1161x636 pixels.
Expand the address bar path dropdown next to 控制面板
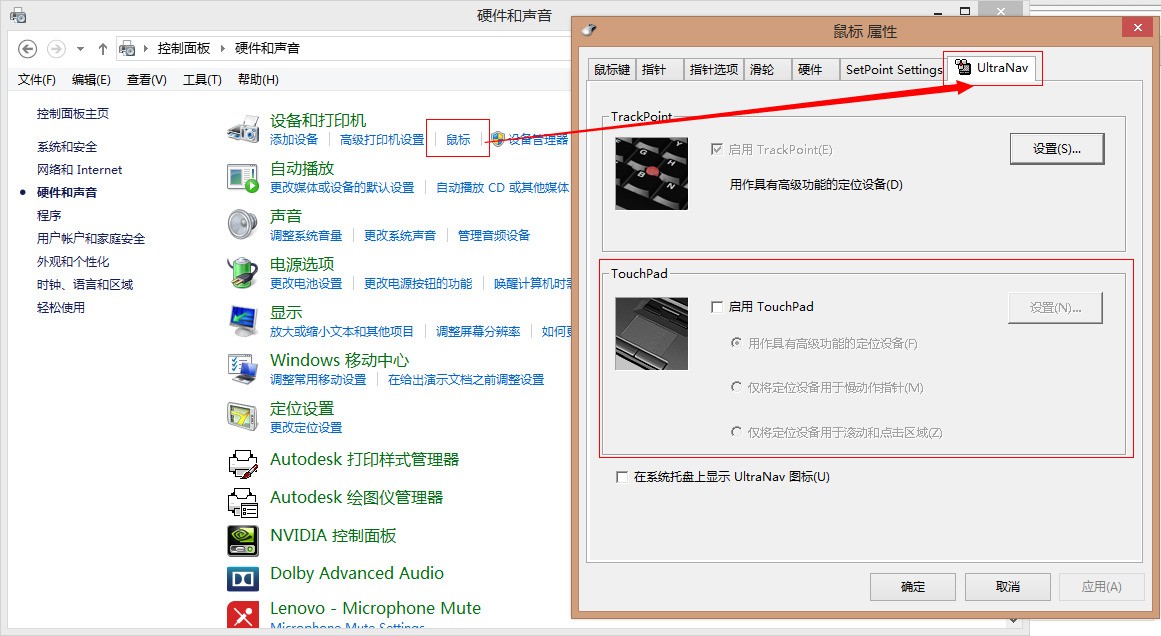click(222, 48)
